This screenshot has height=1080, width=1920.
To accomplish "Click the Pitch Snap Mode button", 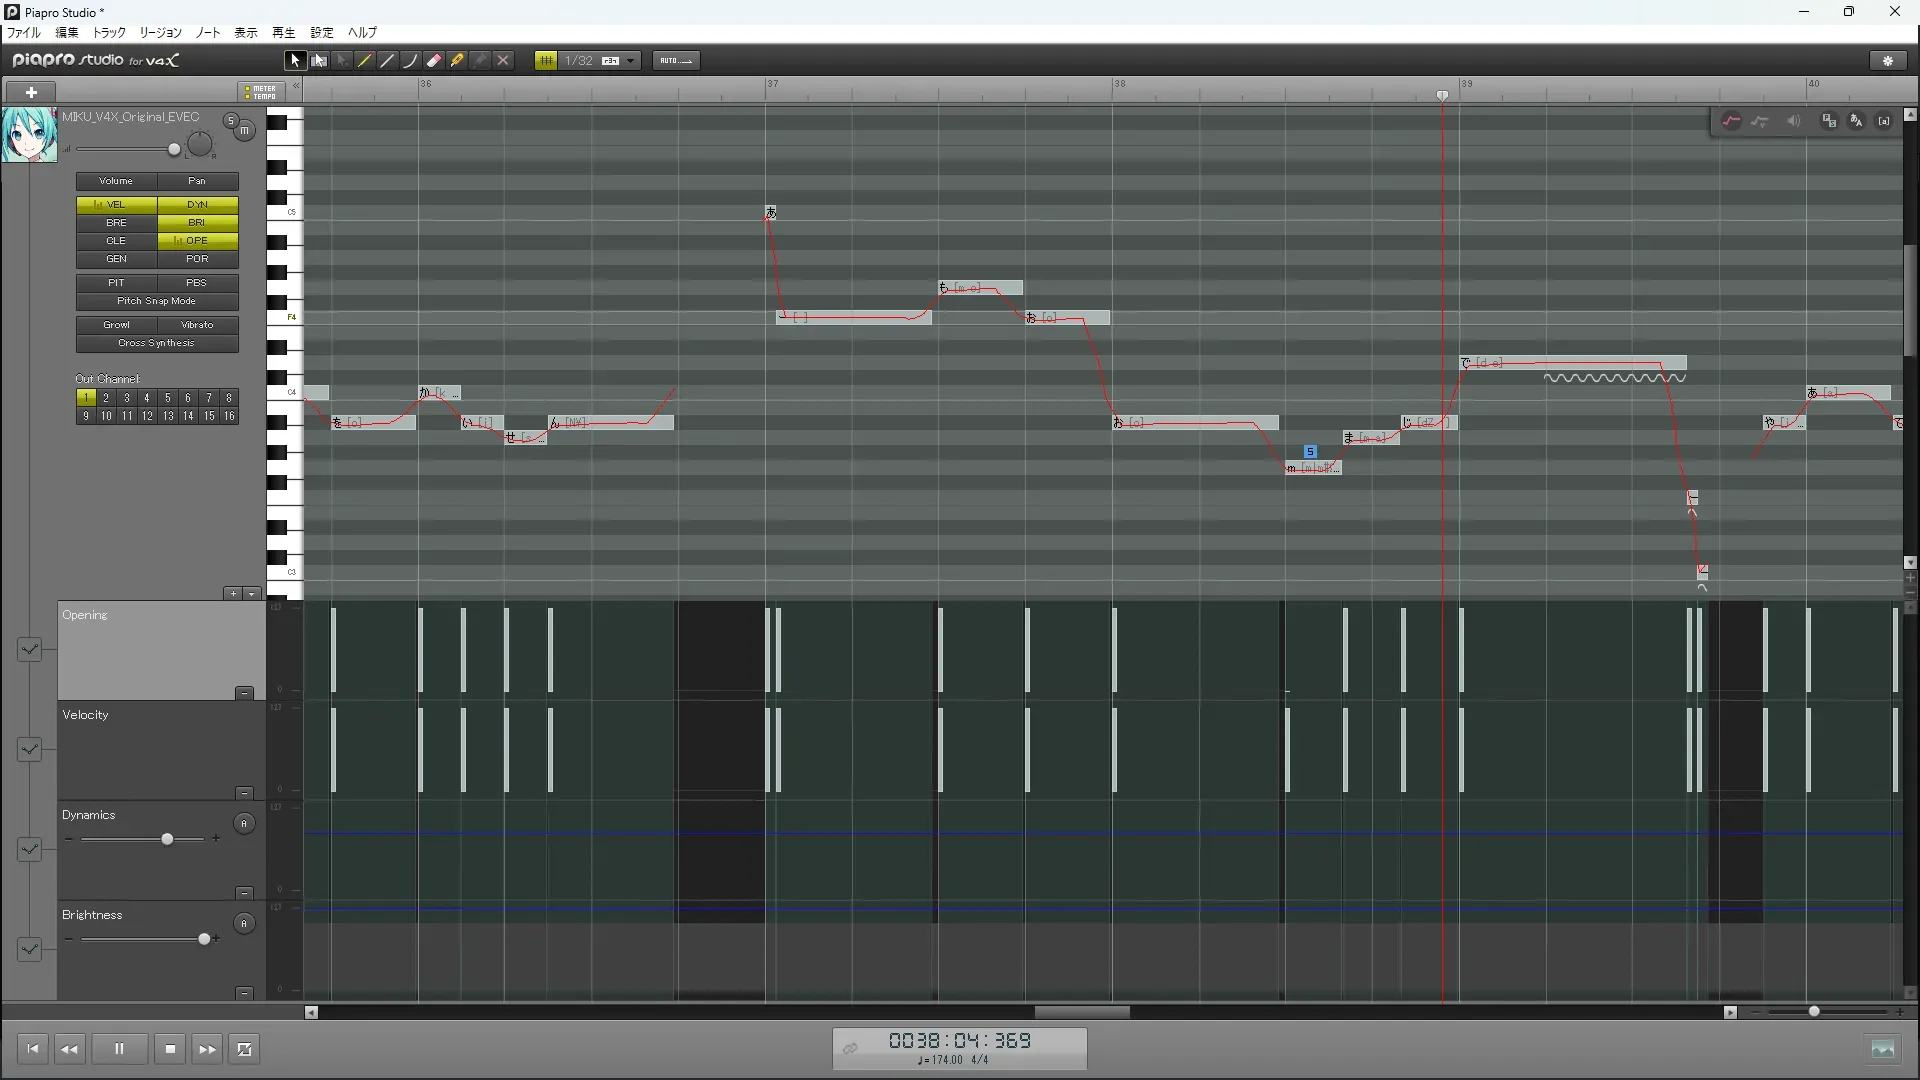I will (157, 301).
